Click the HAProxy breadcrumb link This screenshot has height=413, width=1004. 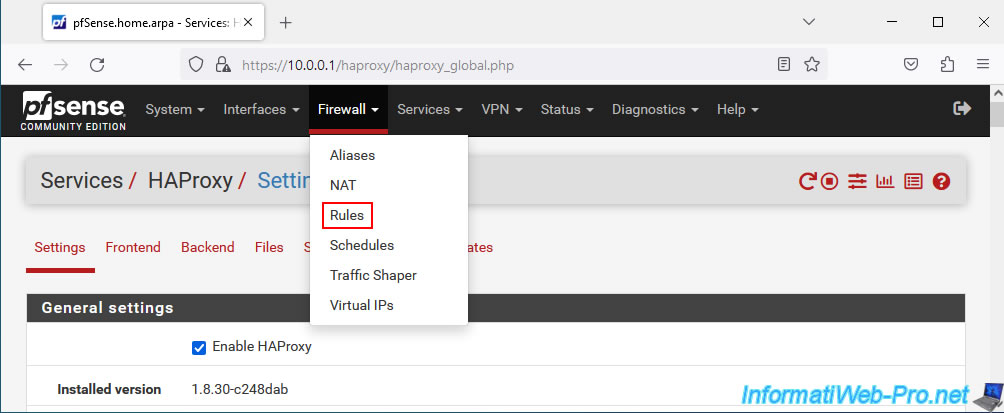pyautogui.click(x=190, y=181)
